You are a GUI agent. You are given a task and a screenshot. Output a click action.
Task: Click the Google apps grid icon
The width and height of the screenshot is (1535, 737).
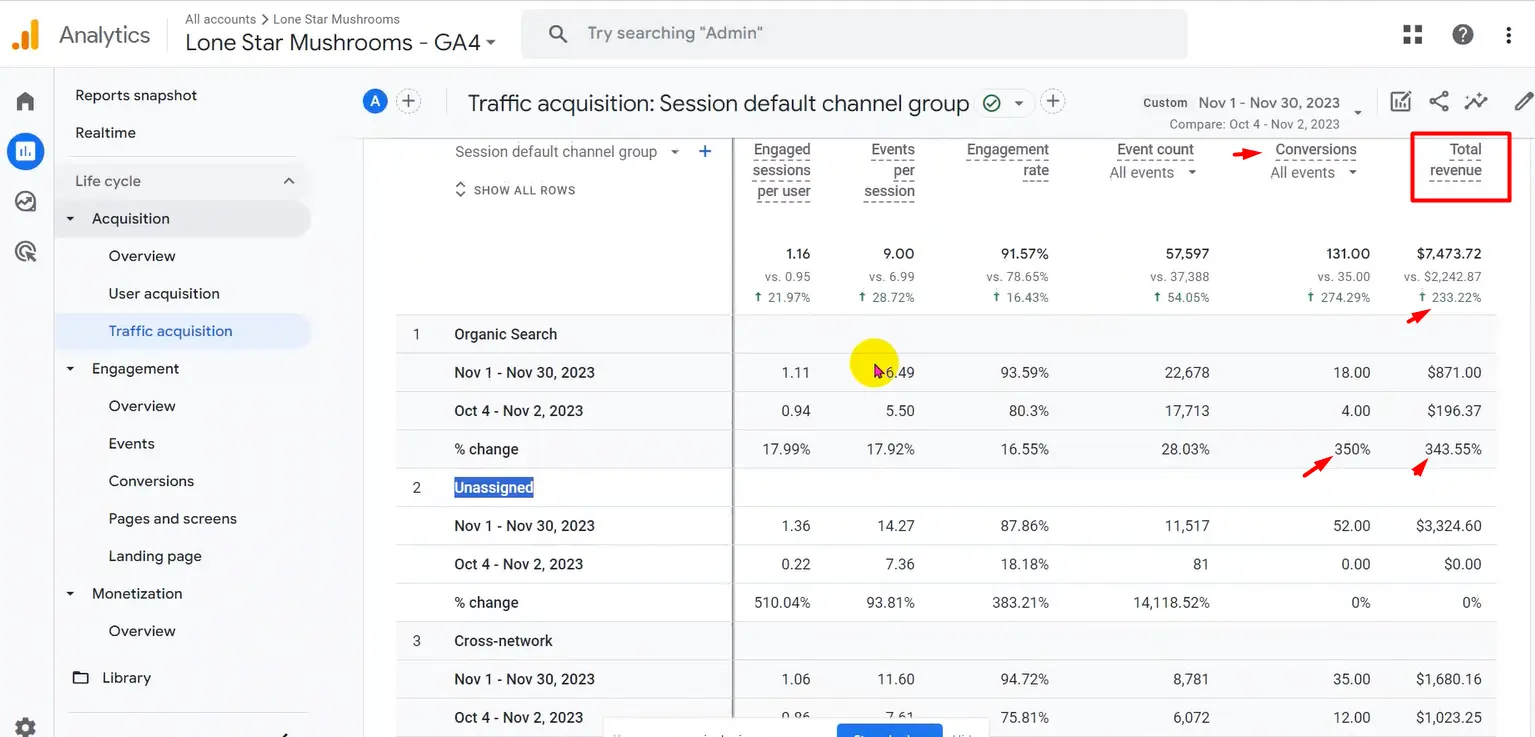click(x=1412, y=35)
